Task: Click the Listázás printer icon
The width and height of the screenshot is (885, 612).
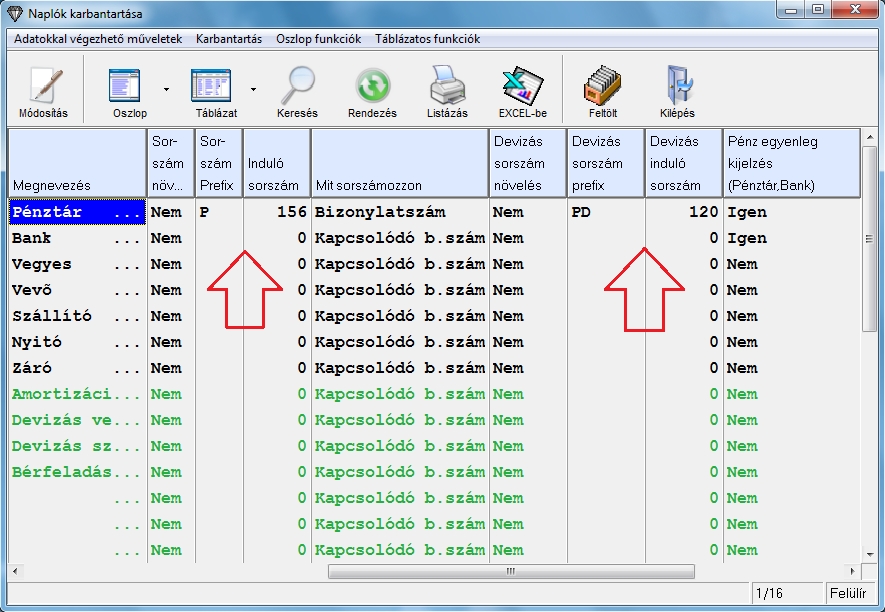Action: tap(447, 87)
